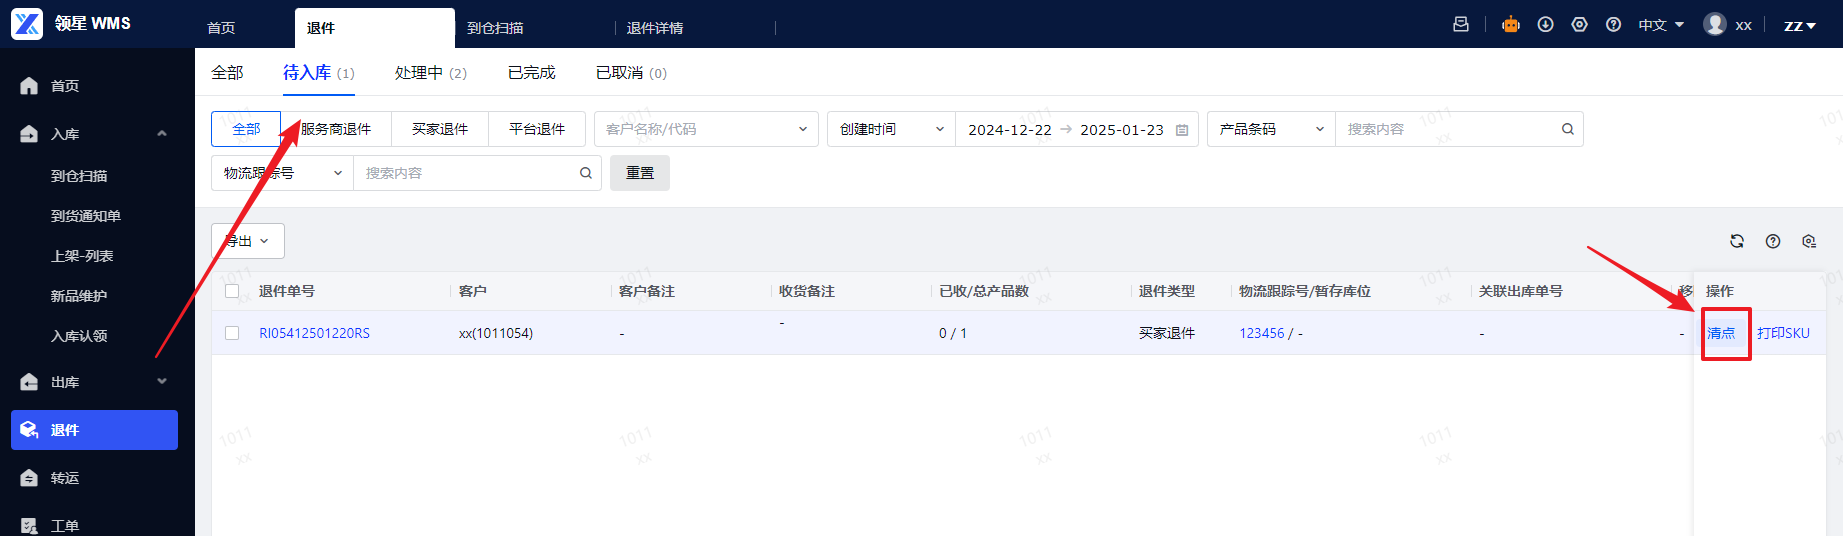Open the orange robot assistant icon
Viewport: 1843px width, 536px height.
1511,24
